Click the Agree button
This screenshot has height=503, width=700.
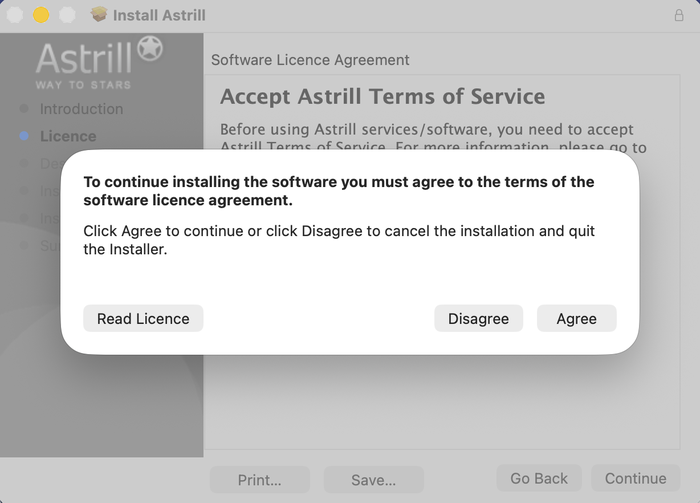[x=576, y=318]
